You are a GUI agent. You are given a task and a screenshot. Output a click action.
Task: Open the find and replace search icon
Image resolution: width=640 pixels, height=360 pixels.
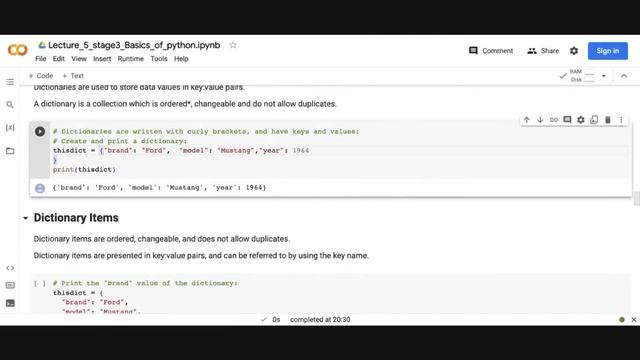tap(10, 105)
